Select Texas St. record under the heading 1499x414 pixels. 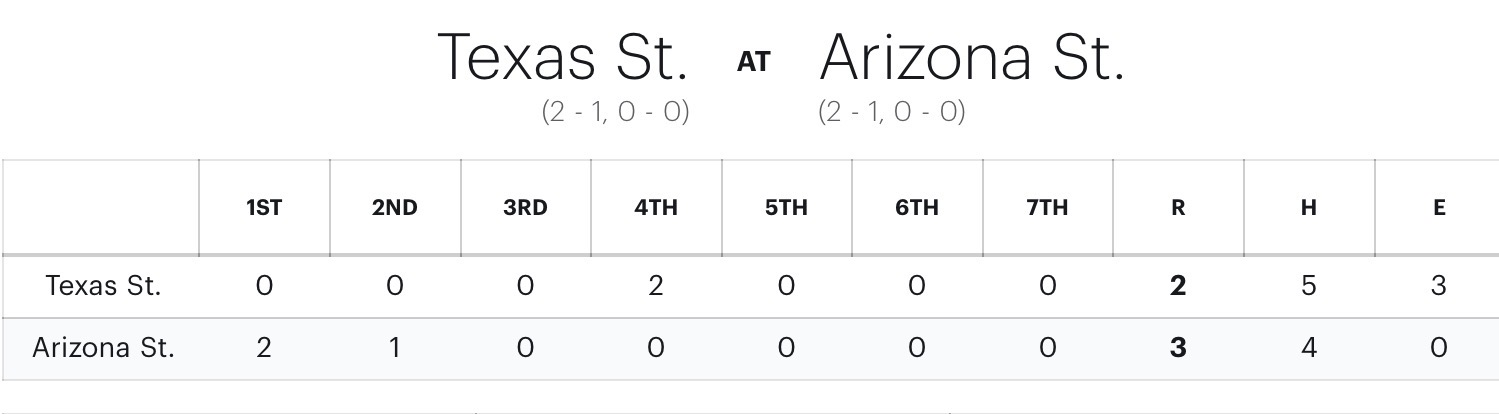pyautogui.click(x=615, y=111)
